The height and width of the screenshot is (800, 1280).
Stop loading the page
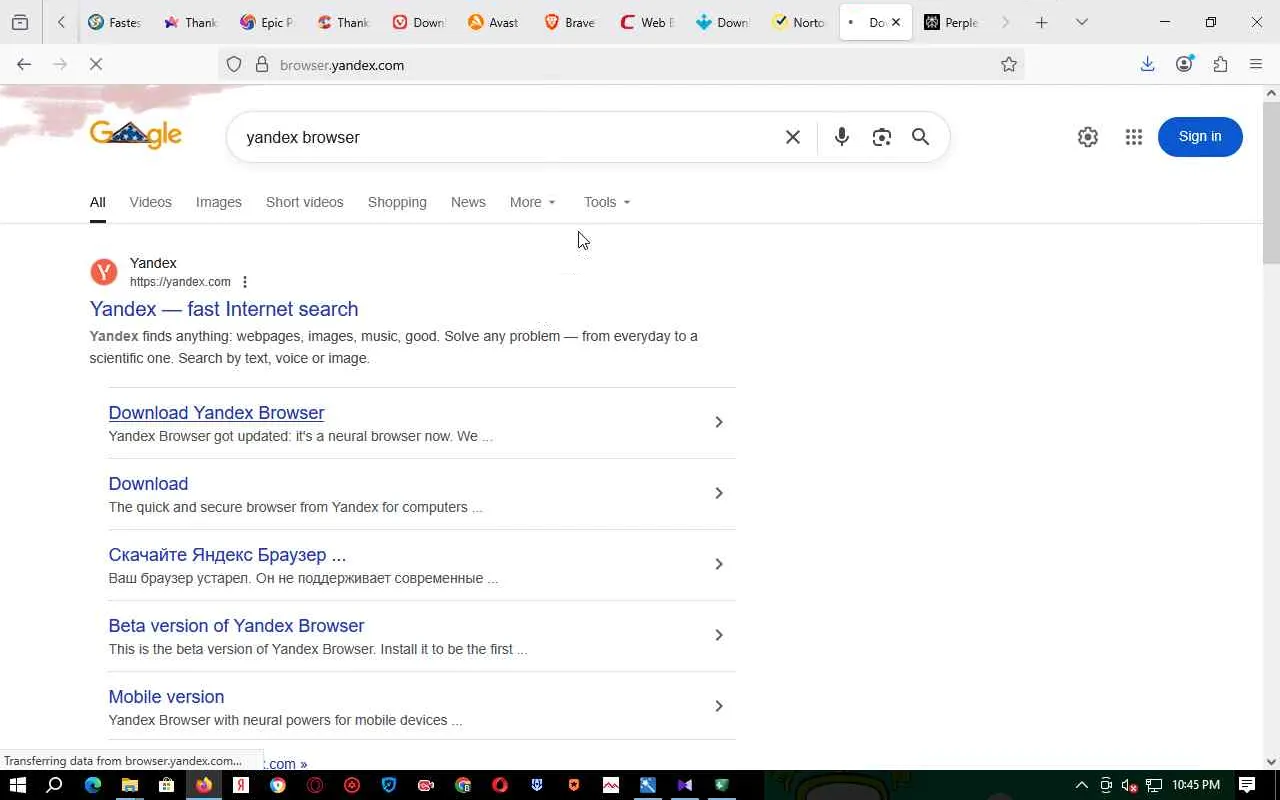point(96,65)
